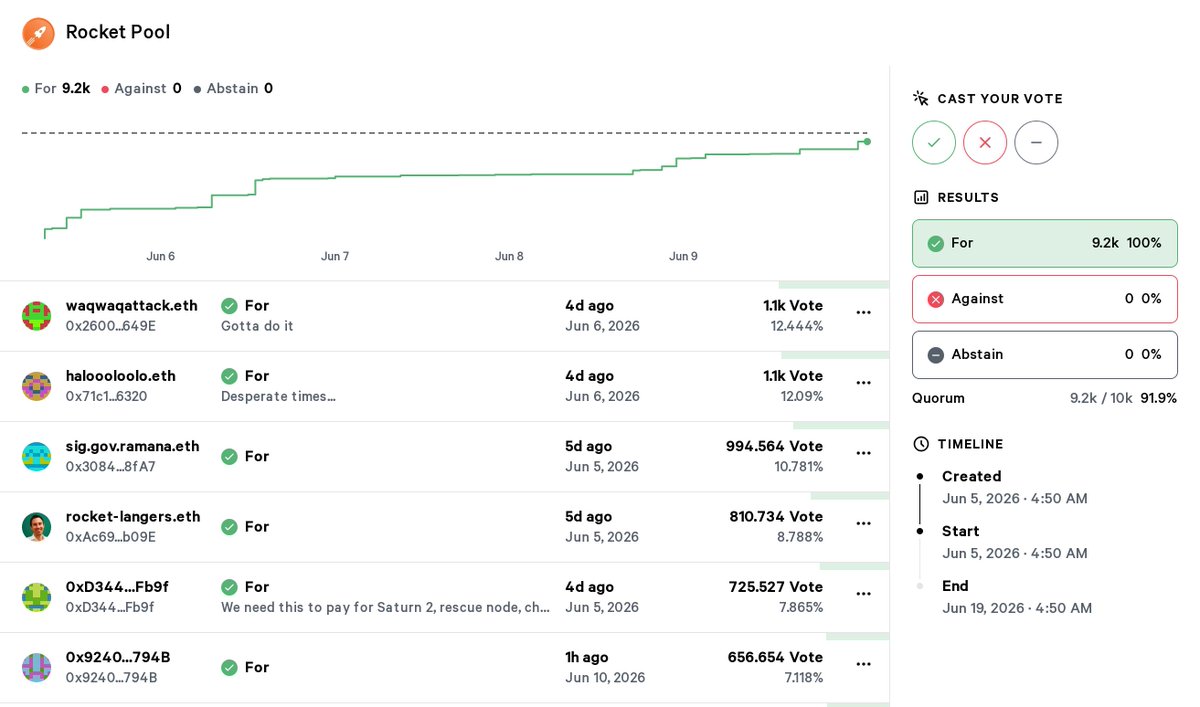Click the Start timeline marker
The width and height of the screenshot is (1200, 707).
pyautogui.click(x=920, y=532)
